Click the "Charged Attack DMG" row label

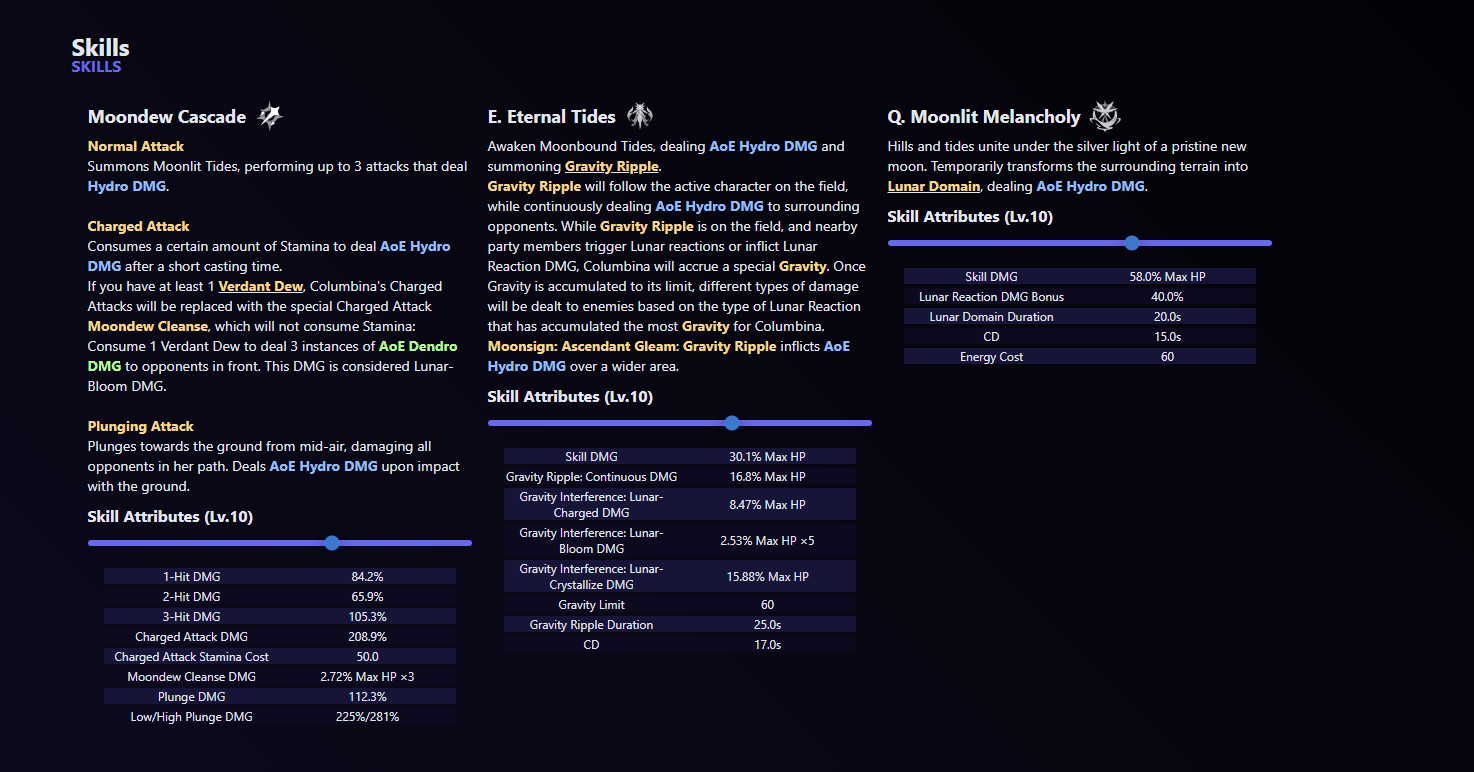(x=192, y=637)
